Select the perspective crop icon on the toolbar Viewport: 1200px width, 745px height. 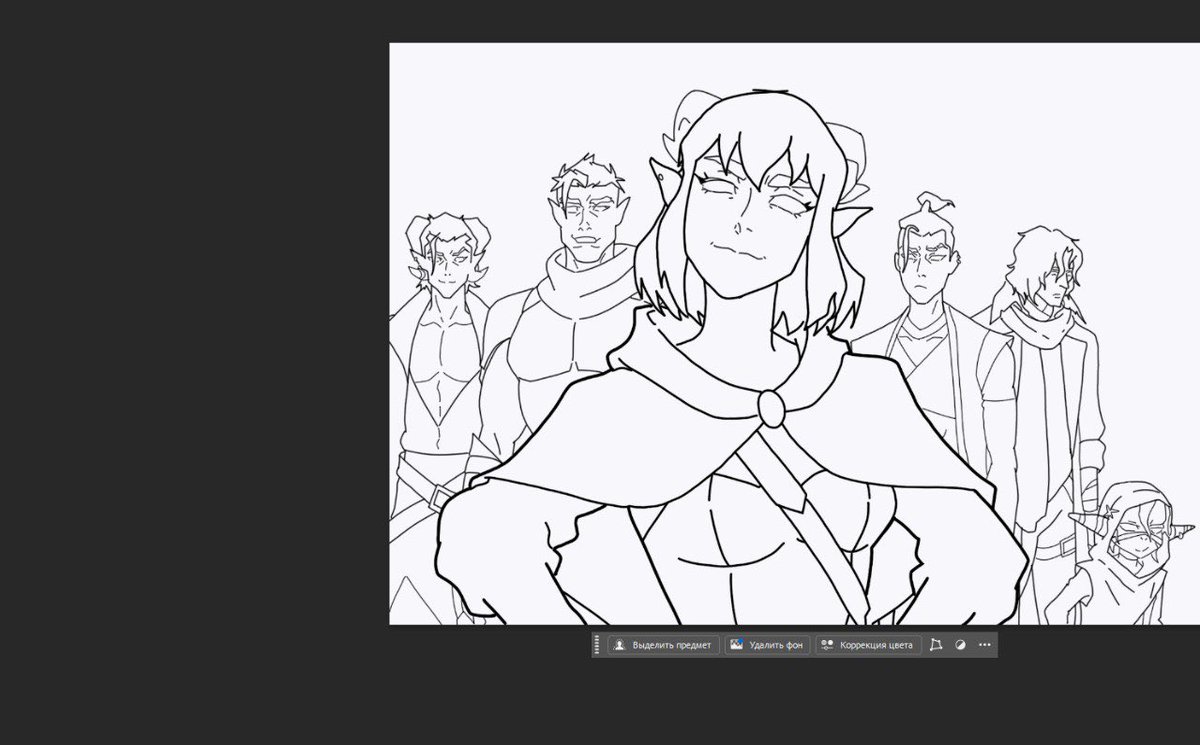[x=936, y=645]
